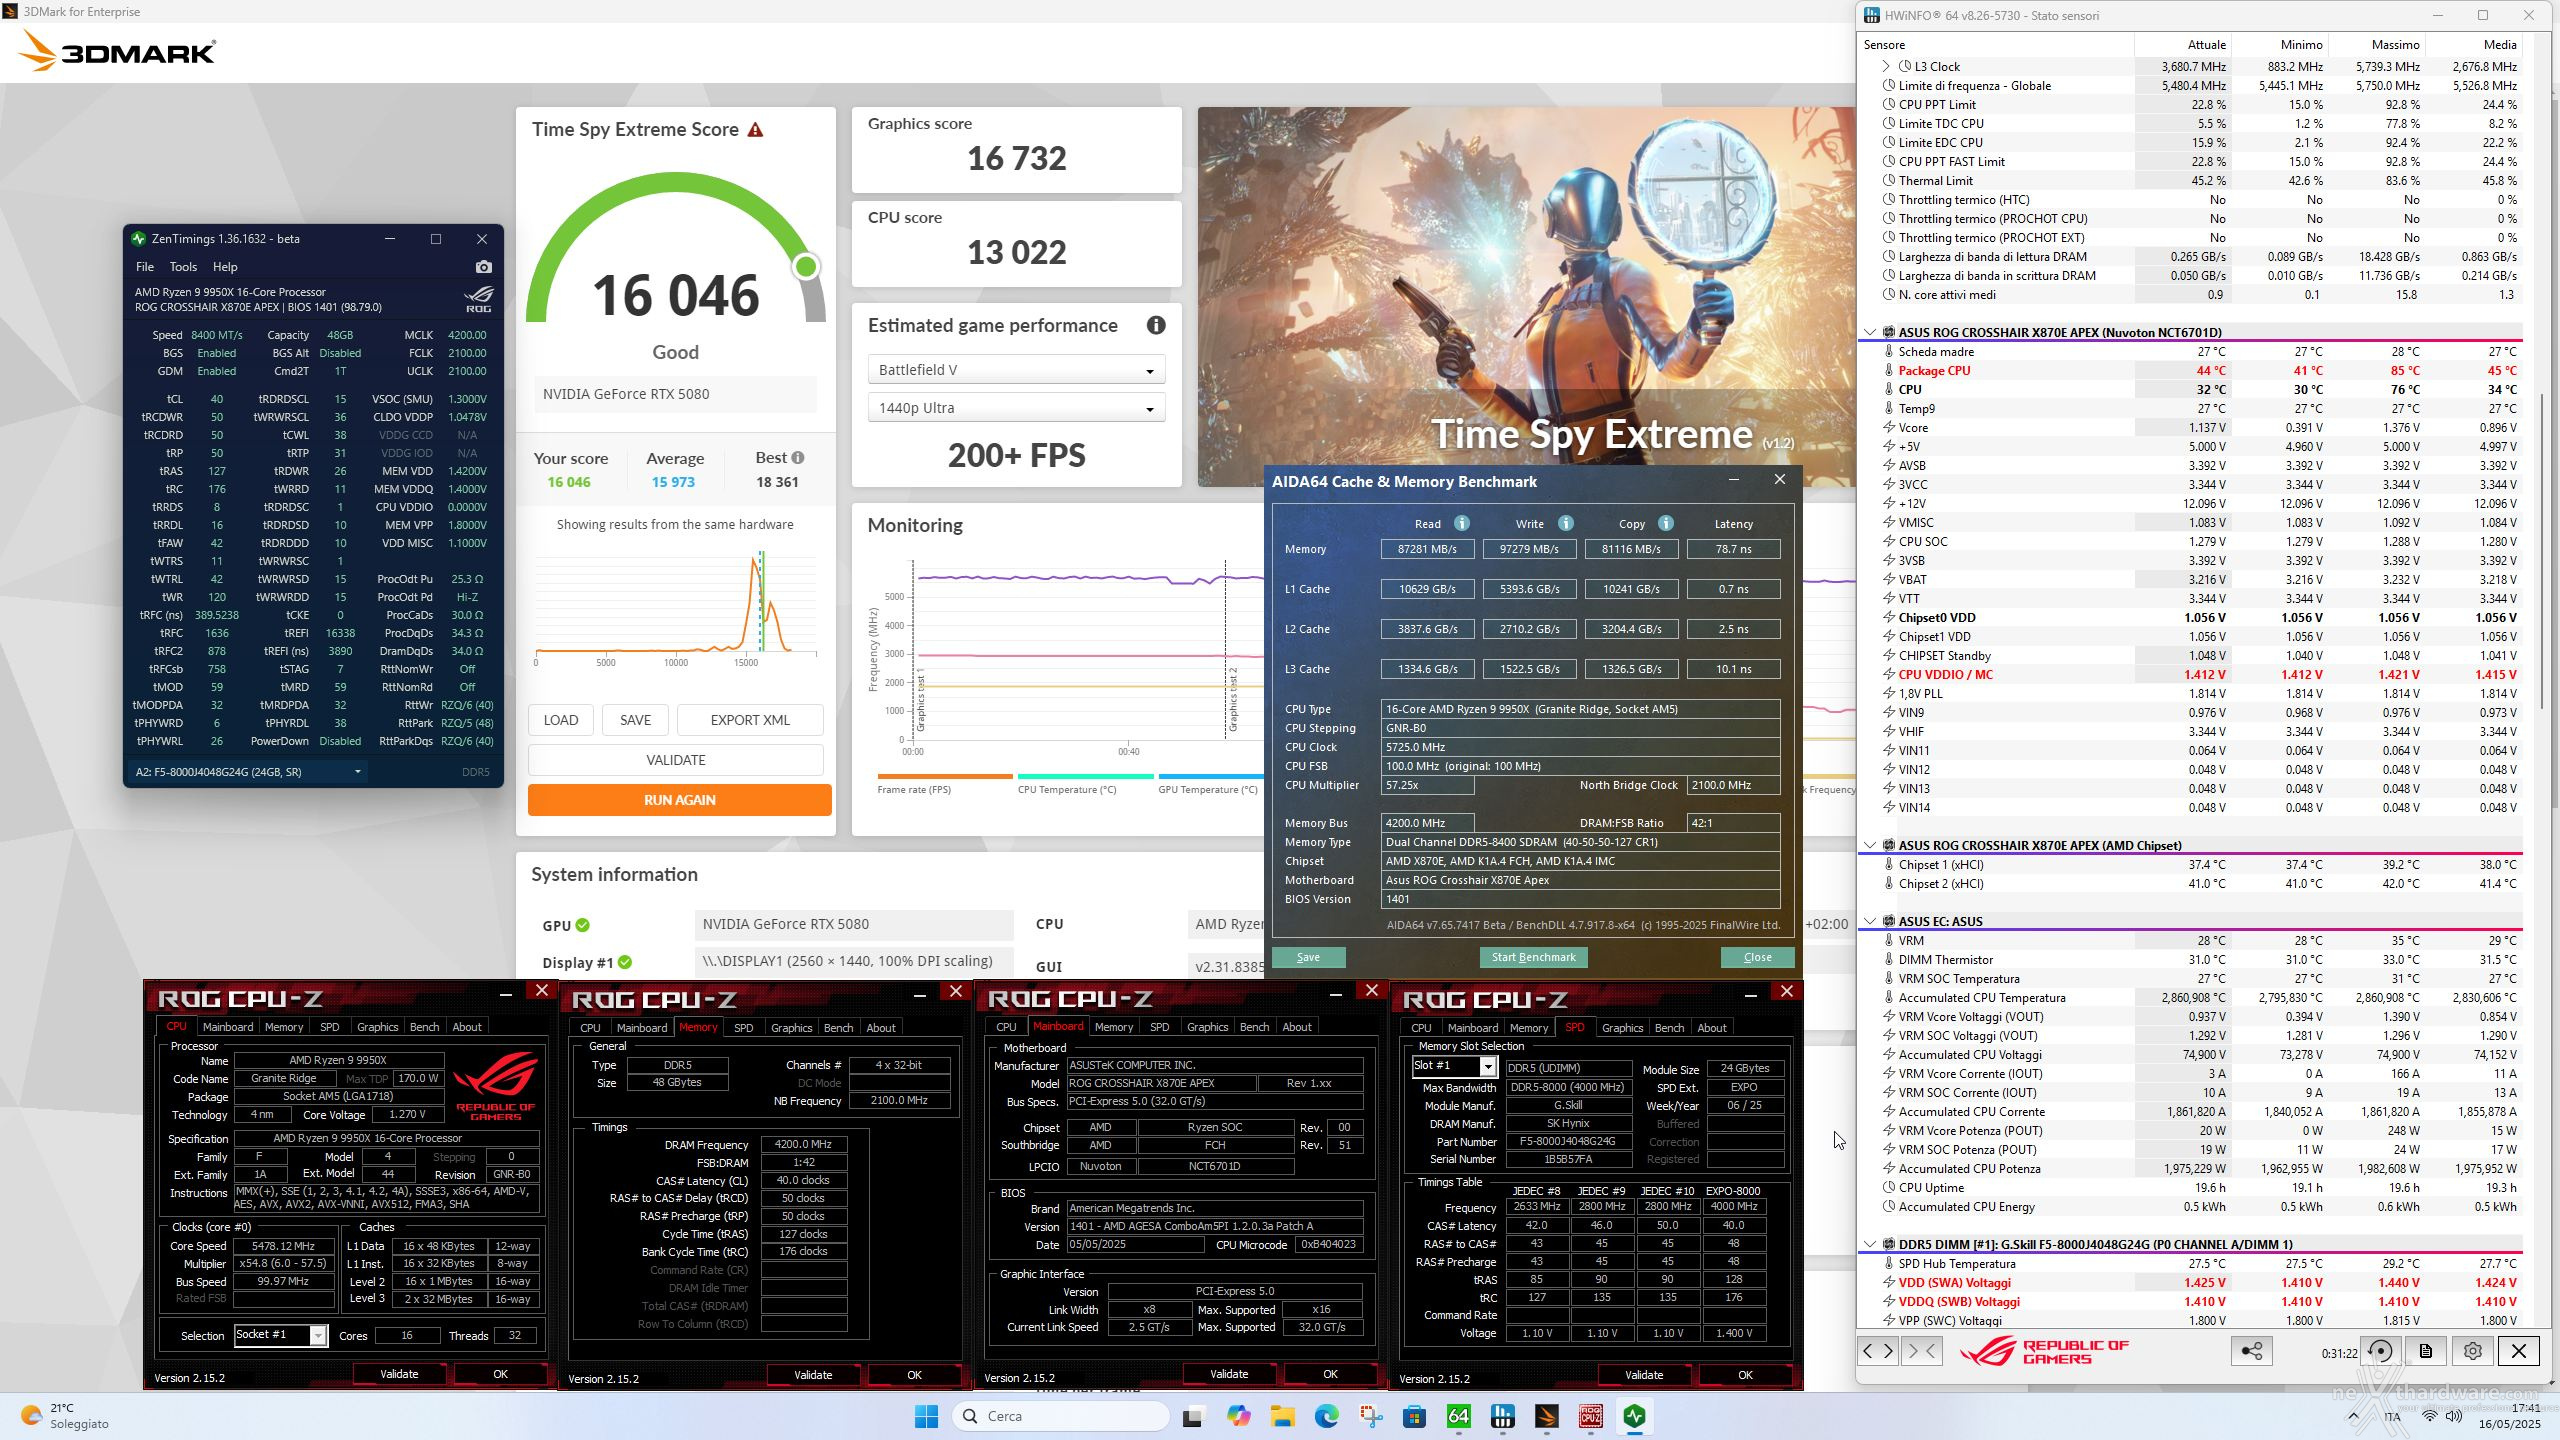This screenshot has width=2560, height=1440.
Task: Click HWiNFO expand-columns arrows button
Action: tap(1877, 1351)
